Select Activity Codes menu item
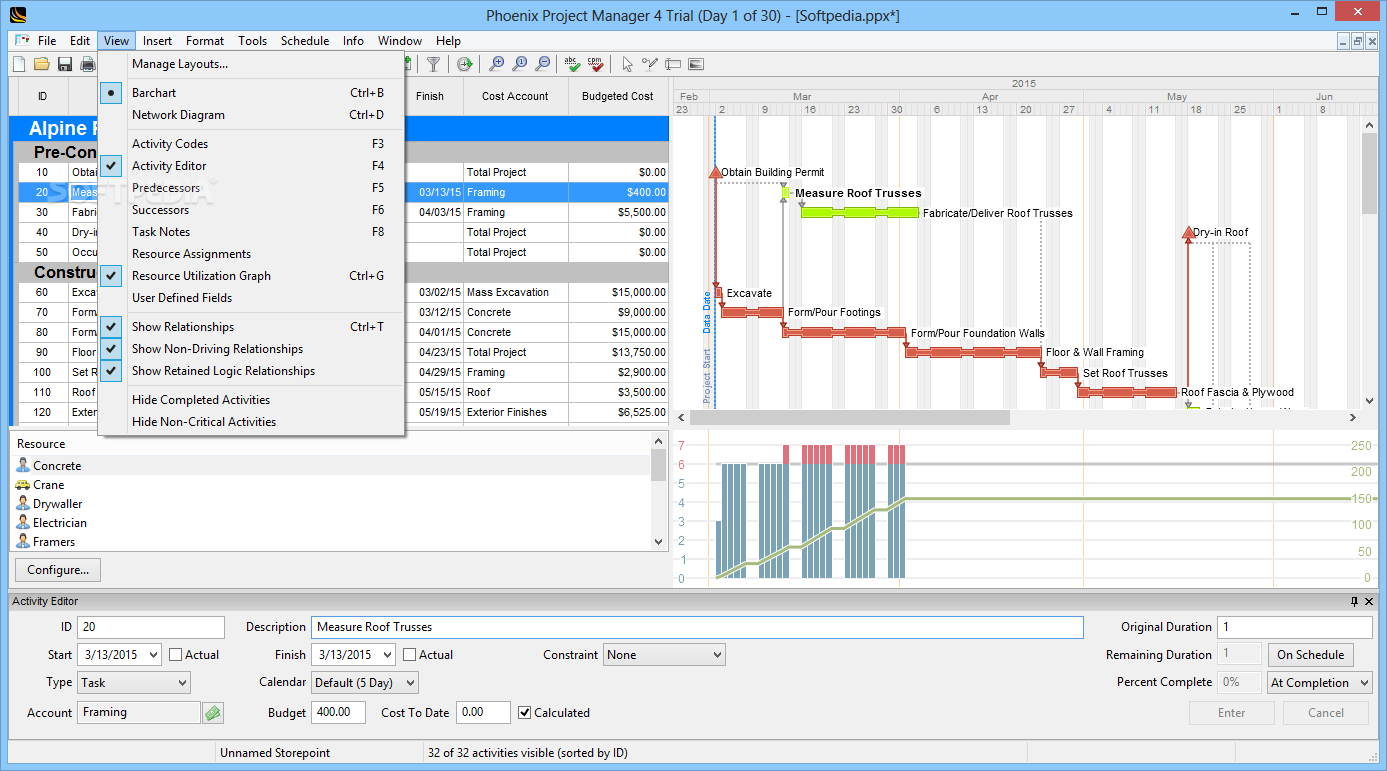 click(x=251, y=144)
